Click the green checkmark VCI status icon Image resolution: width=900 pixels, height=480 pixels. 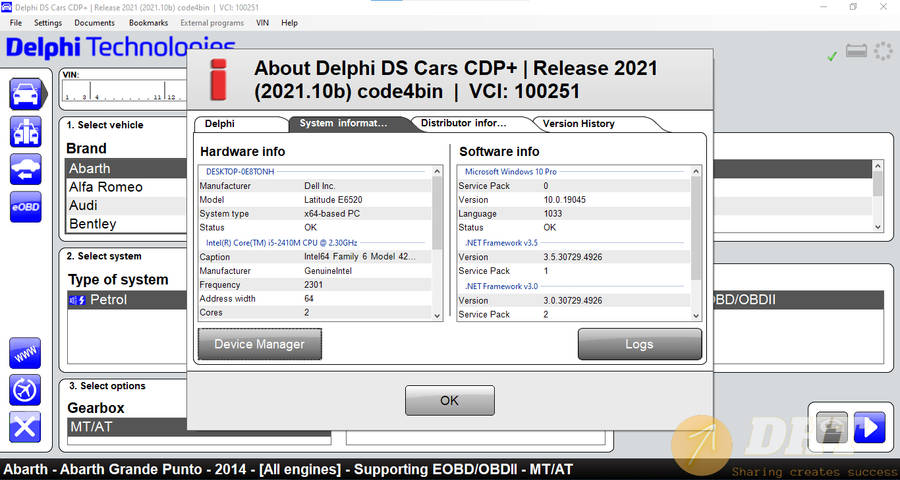point(832,56)
